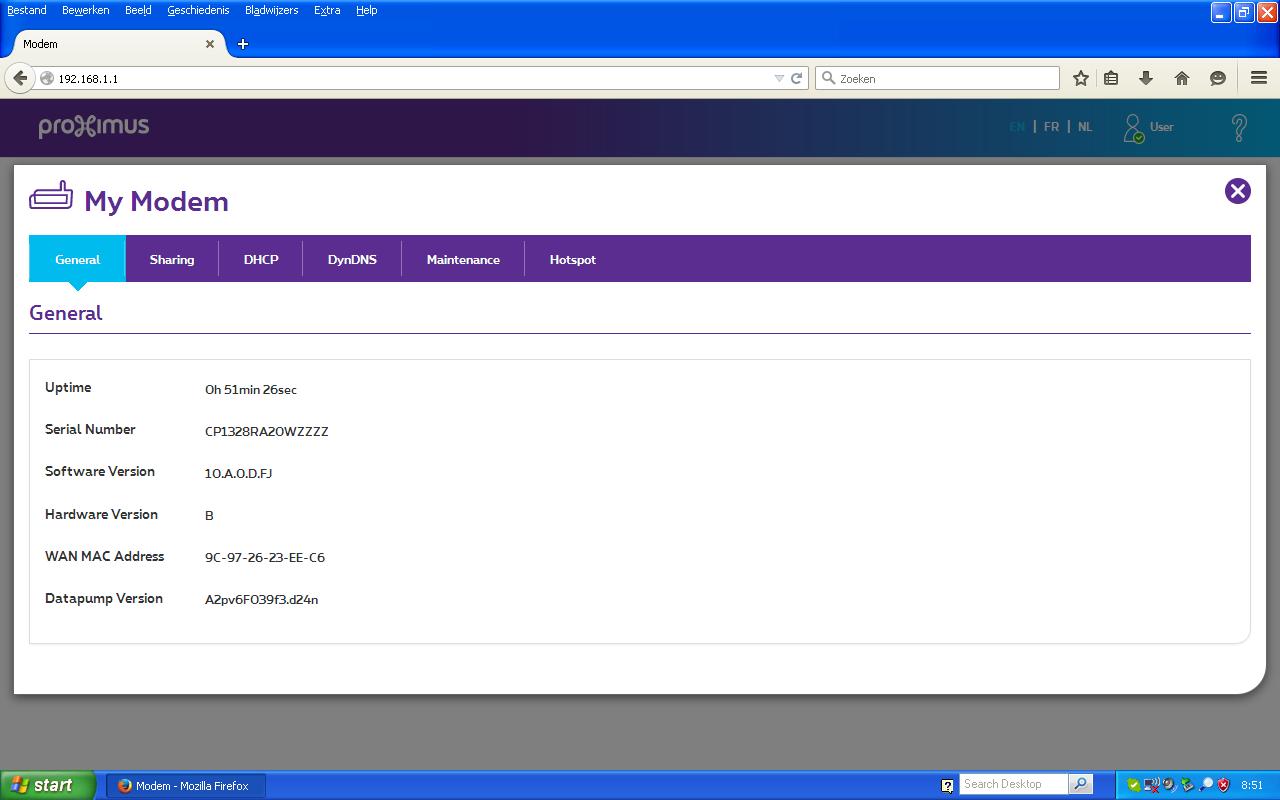Reload the current page
Image resolution: width=1280 pixels, height=800 pixels.
(x=797, y=78)
